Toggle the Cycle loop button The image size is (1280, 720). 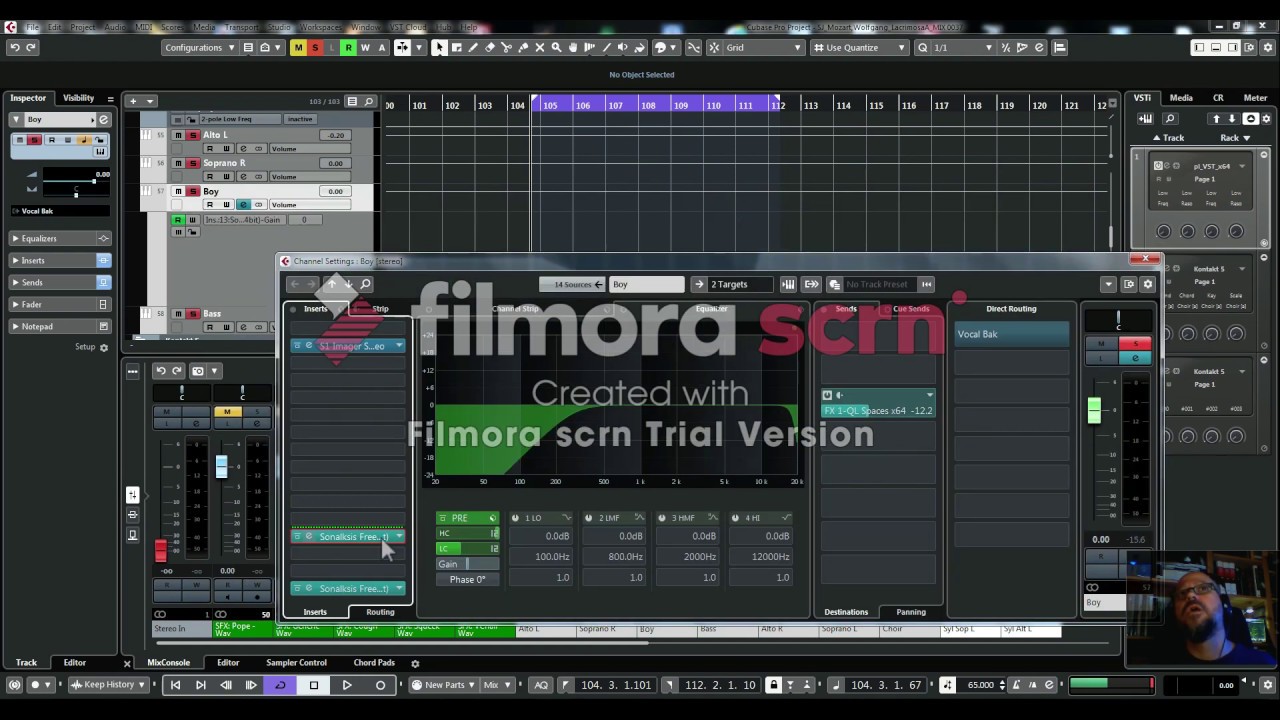tap(281, 685)
